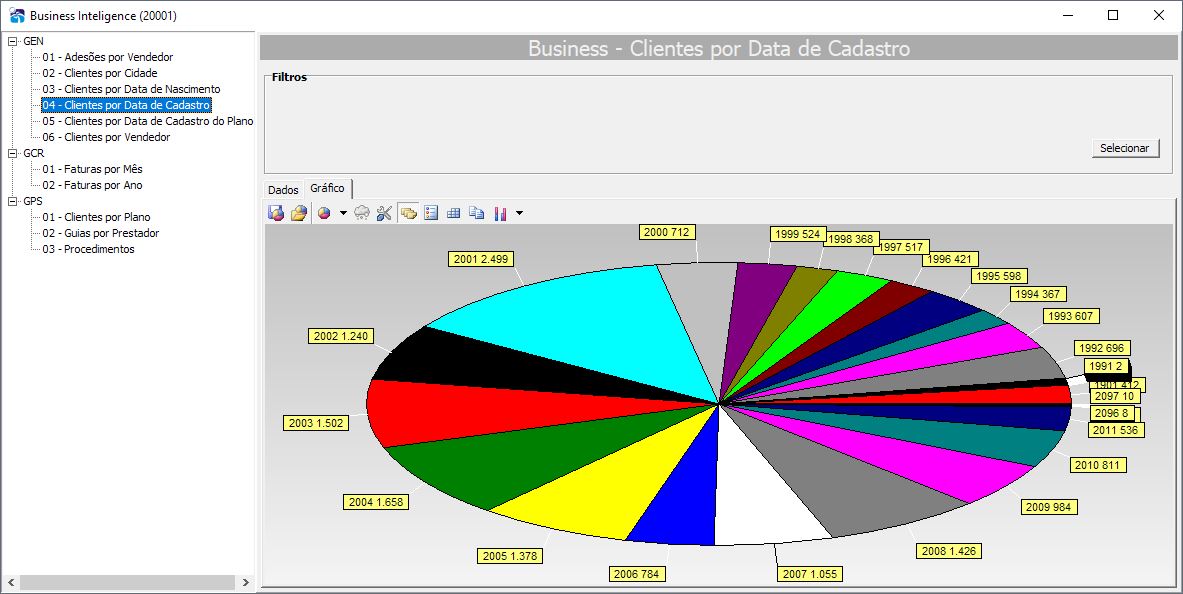Click the '2010 811' chart label

[1098, 465]
